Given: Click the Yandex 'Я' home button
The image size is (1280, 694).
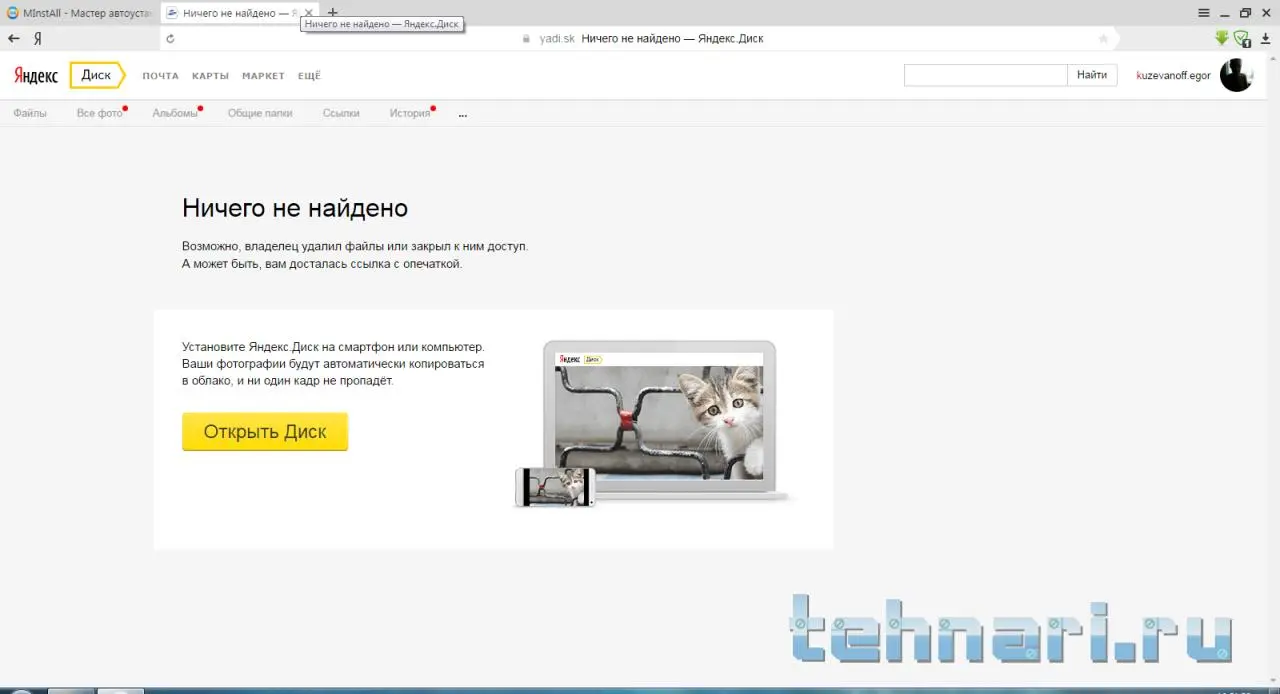Looking at the screenshot, I should (x=37, y=38).
